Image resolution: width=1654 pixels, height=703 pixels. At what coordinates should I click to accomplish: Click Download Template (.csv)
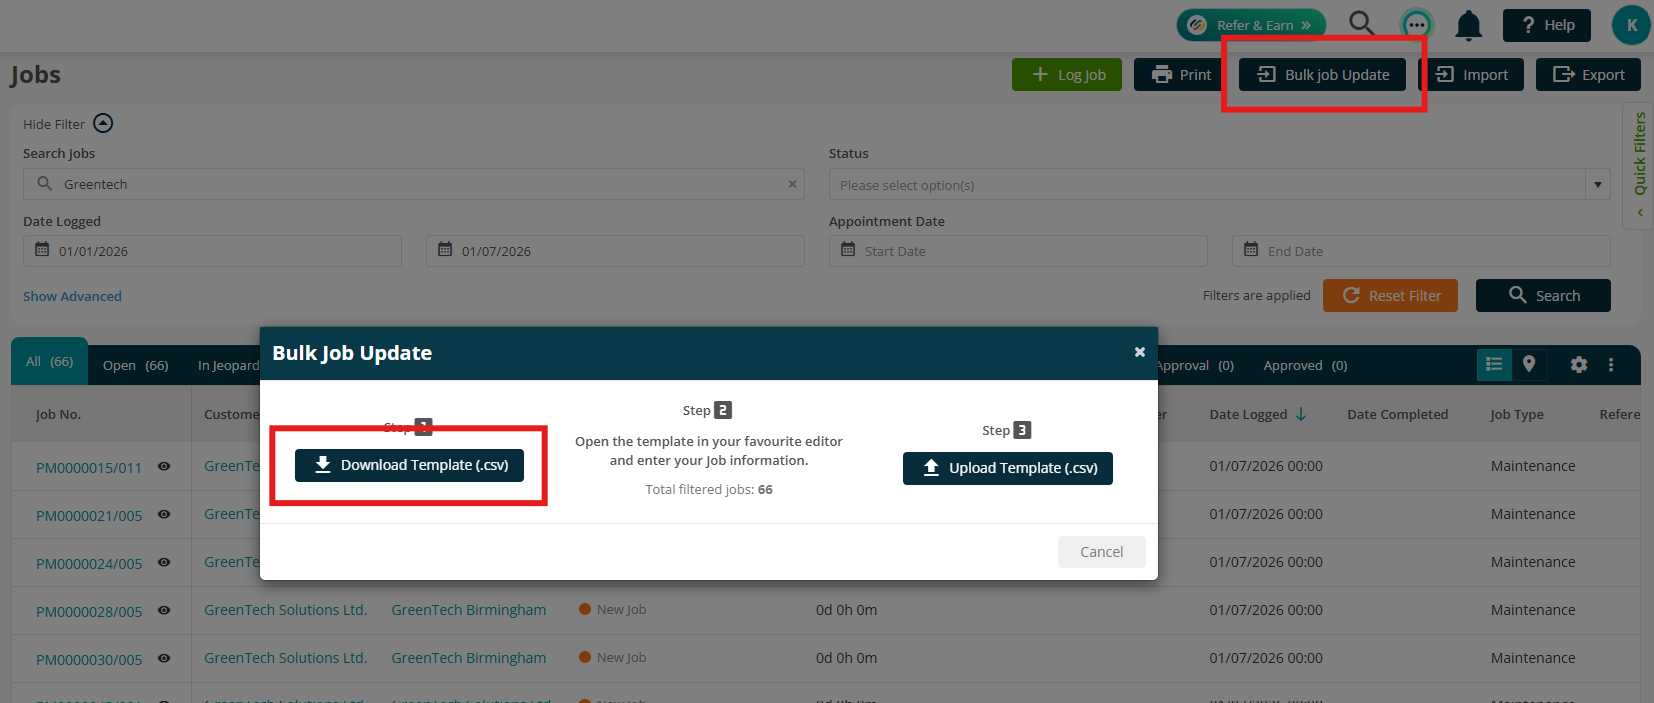[409, 465]
